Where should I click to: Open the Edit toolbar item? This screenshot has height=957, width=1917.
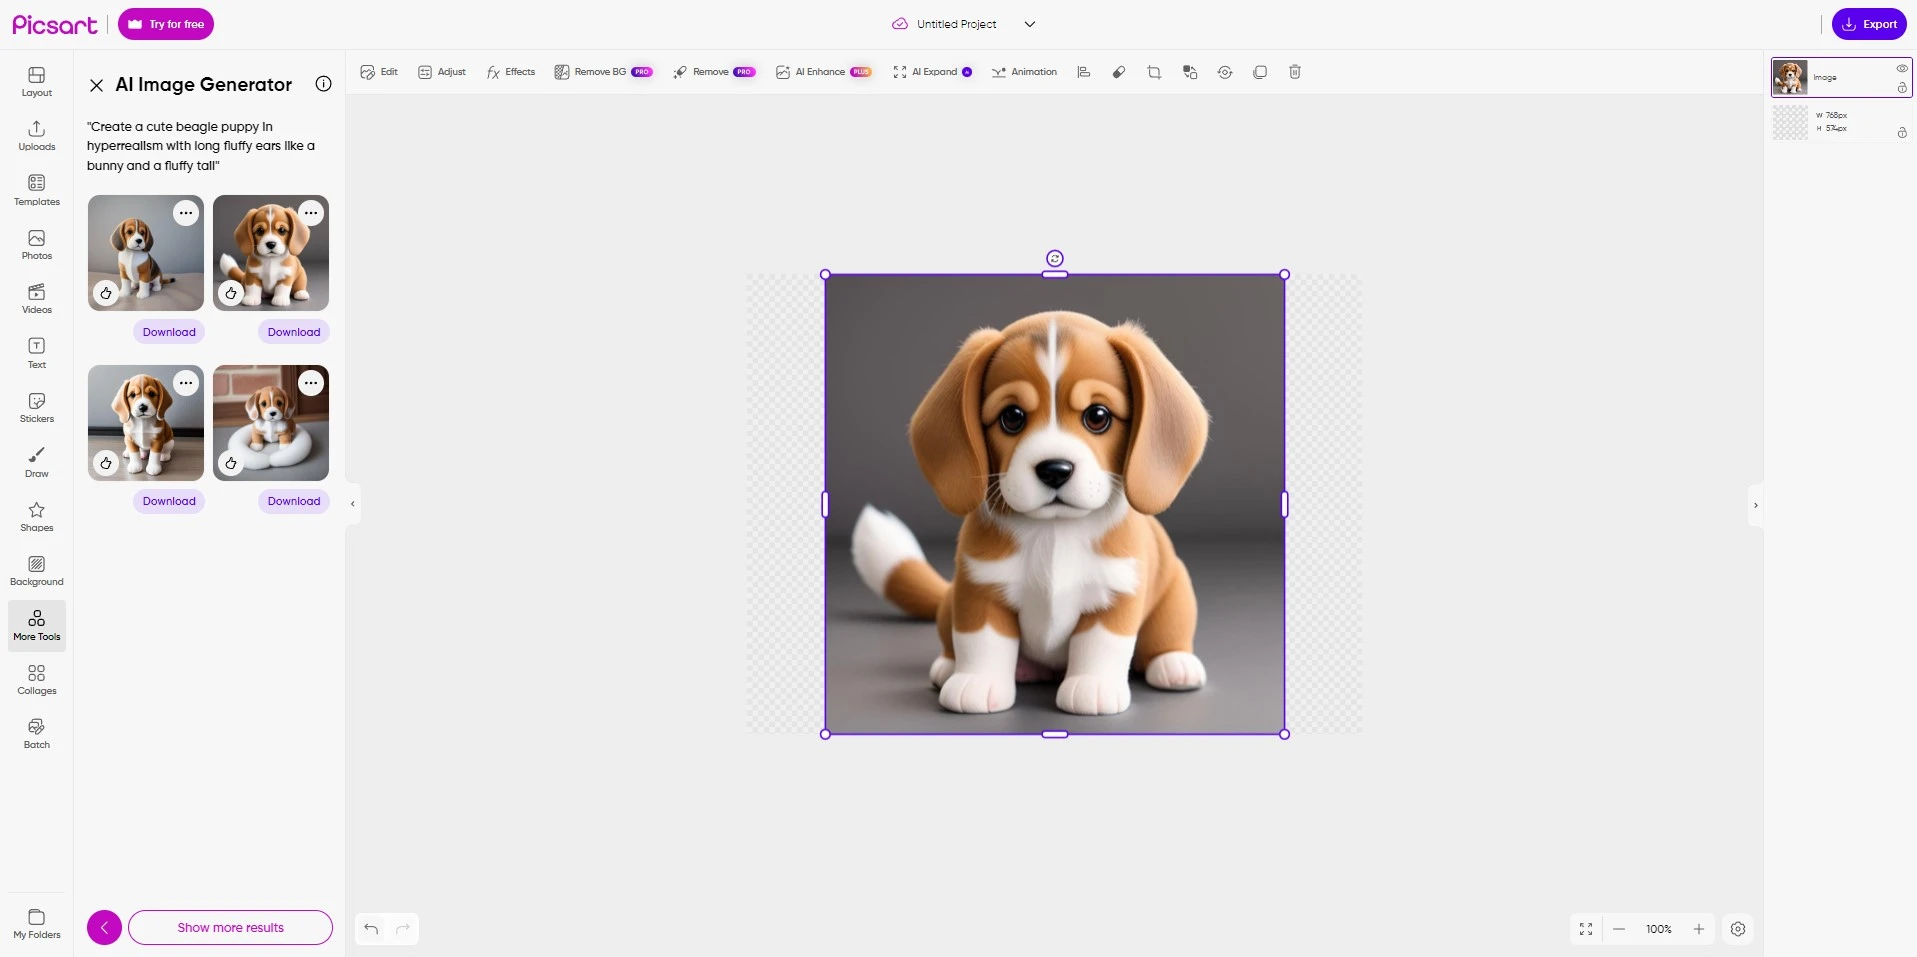(379, 72)
